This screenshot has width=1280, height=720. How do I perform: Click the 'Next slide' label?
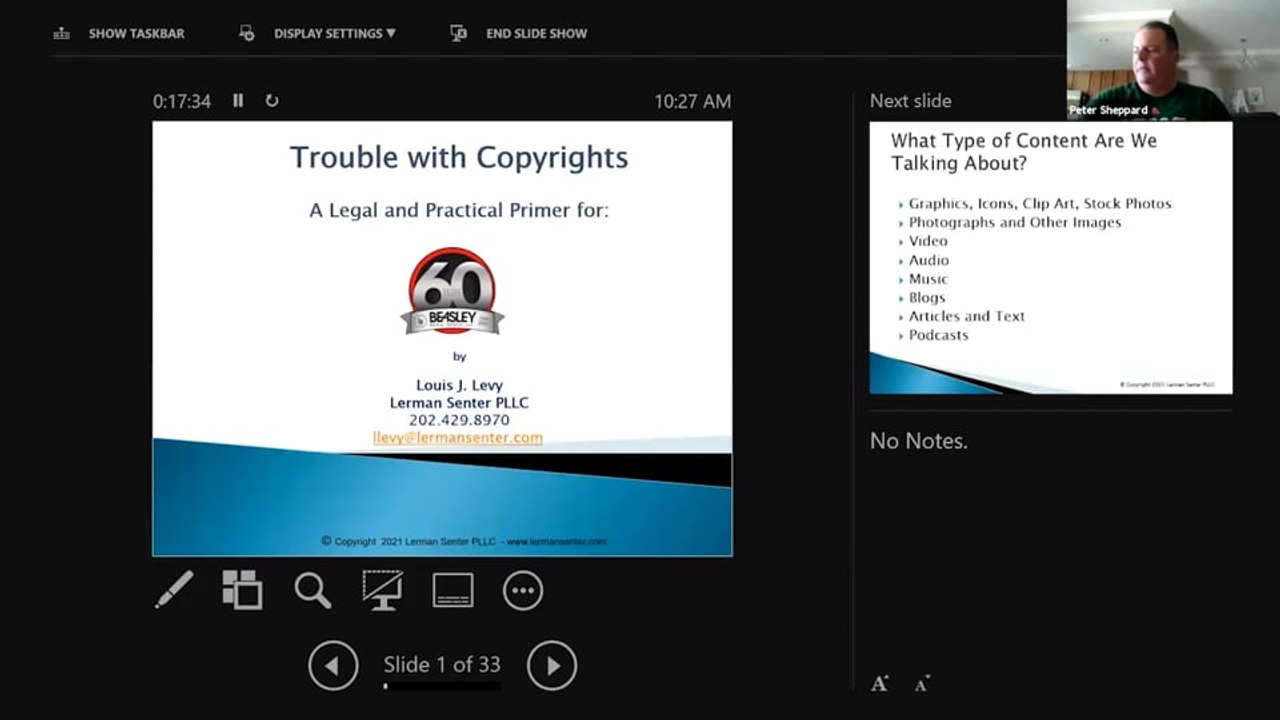(x=910, y=101)
